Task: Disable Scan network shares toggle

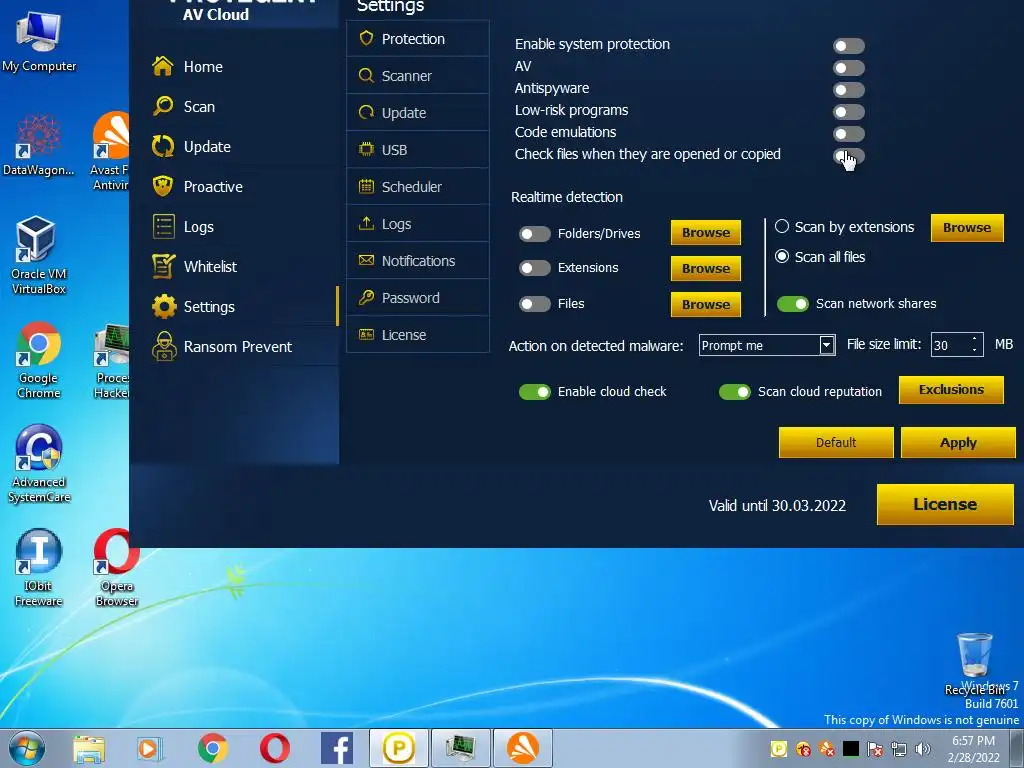Action: 792,304
